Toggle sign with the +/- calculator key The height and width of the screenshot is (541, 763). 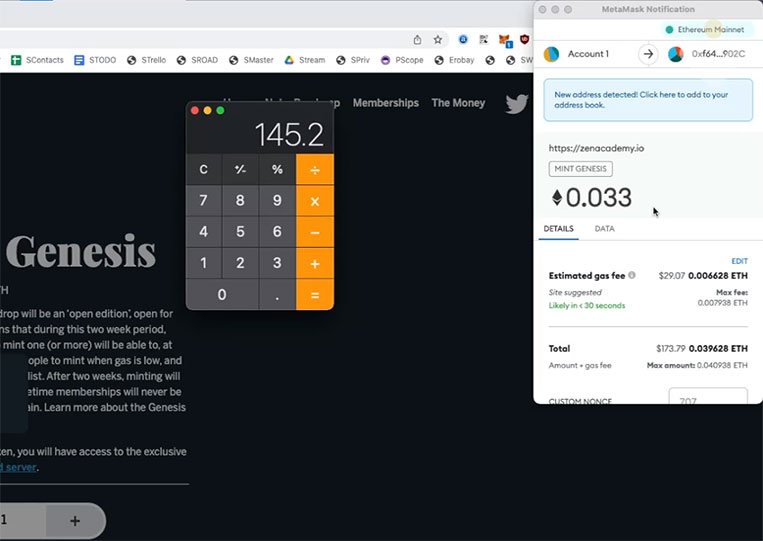[240, 169]
